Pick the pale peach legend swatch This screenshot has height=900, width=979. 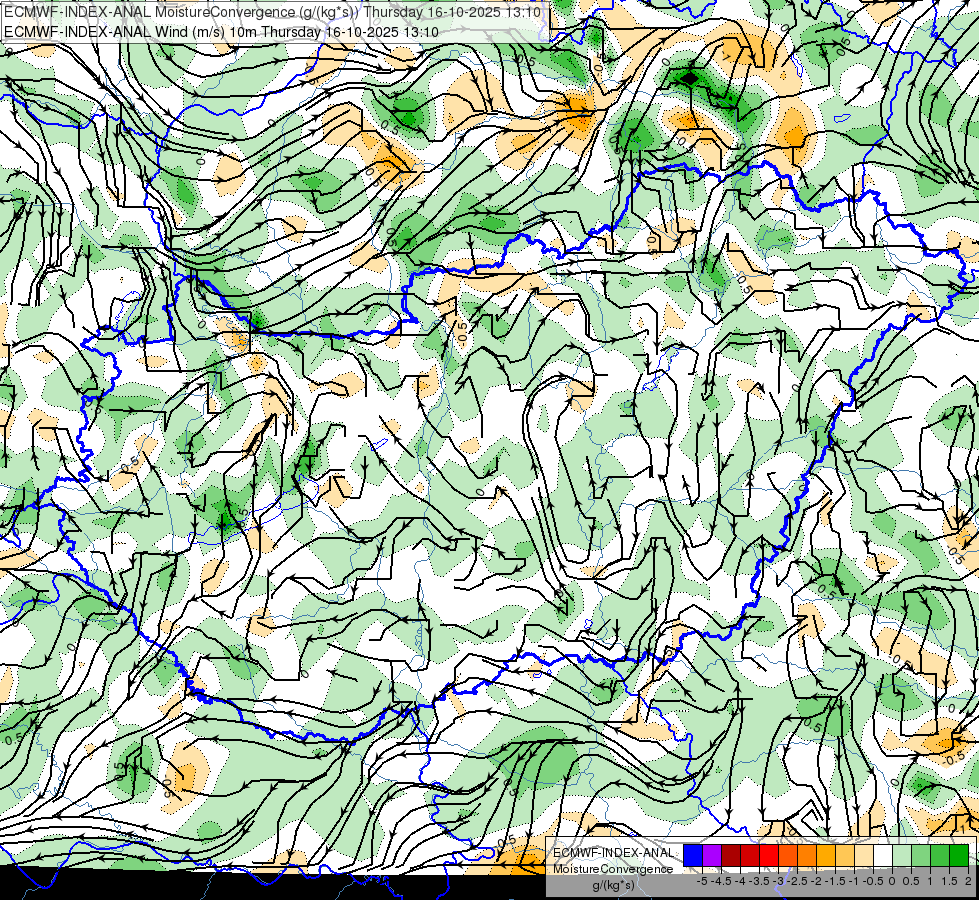click(x=864, y=855)
